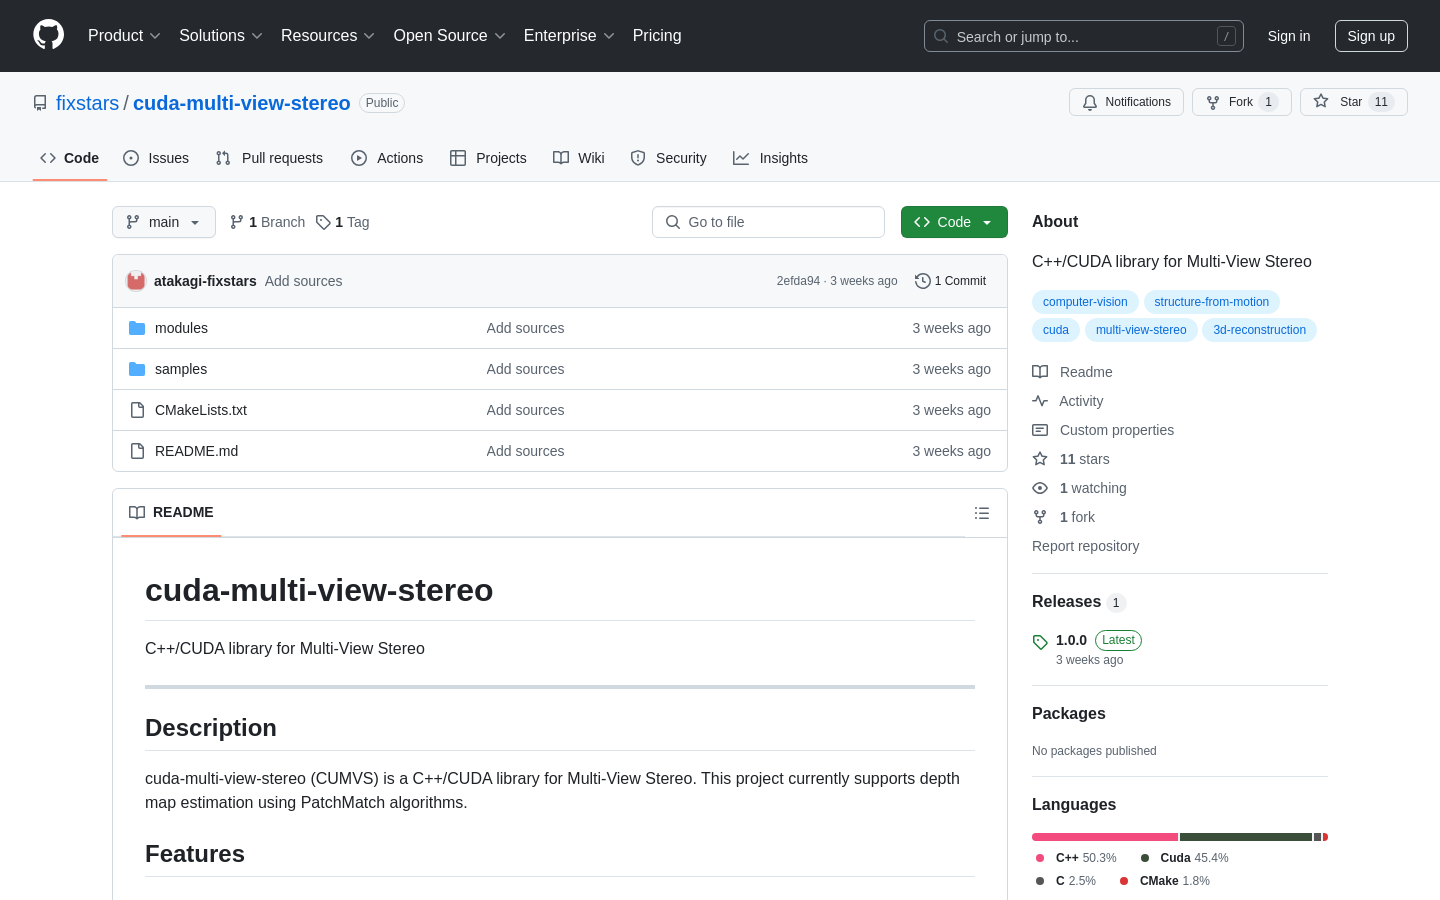Click the Activity pulse icon
The width and height of the screenshot is (1440, 900).
tap(1040, 401)
